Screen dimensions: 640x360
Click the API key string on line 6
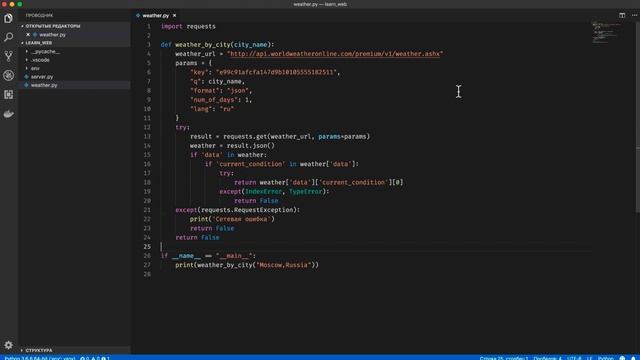(x=276, y=72)
